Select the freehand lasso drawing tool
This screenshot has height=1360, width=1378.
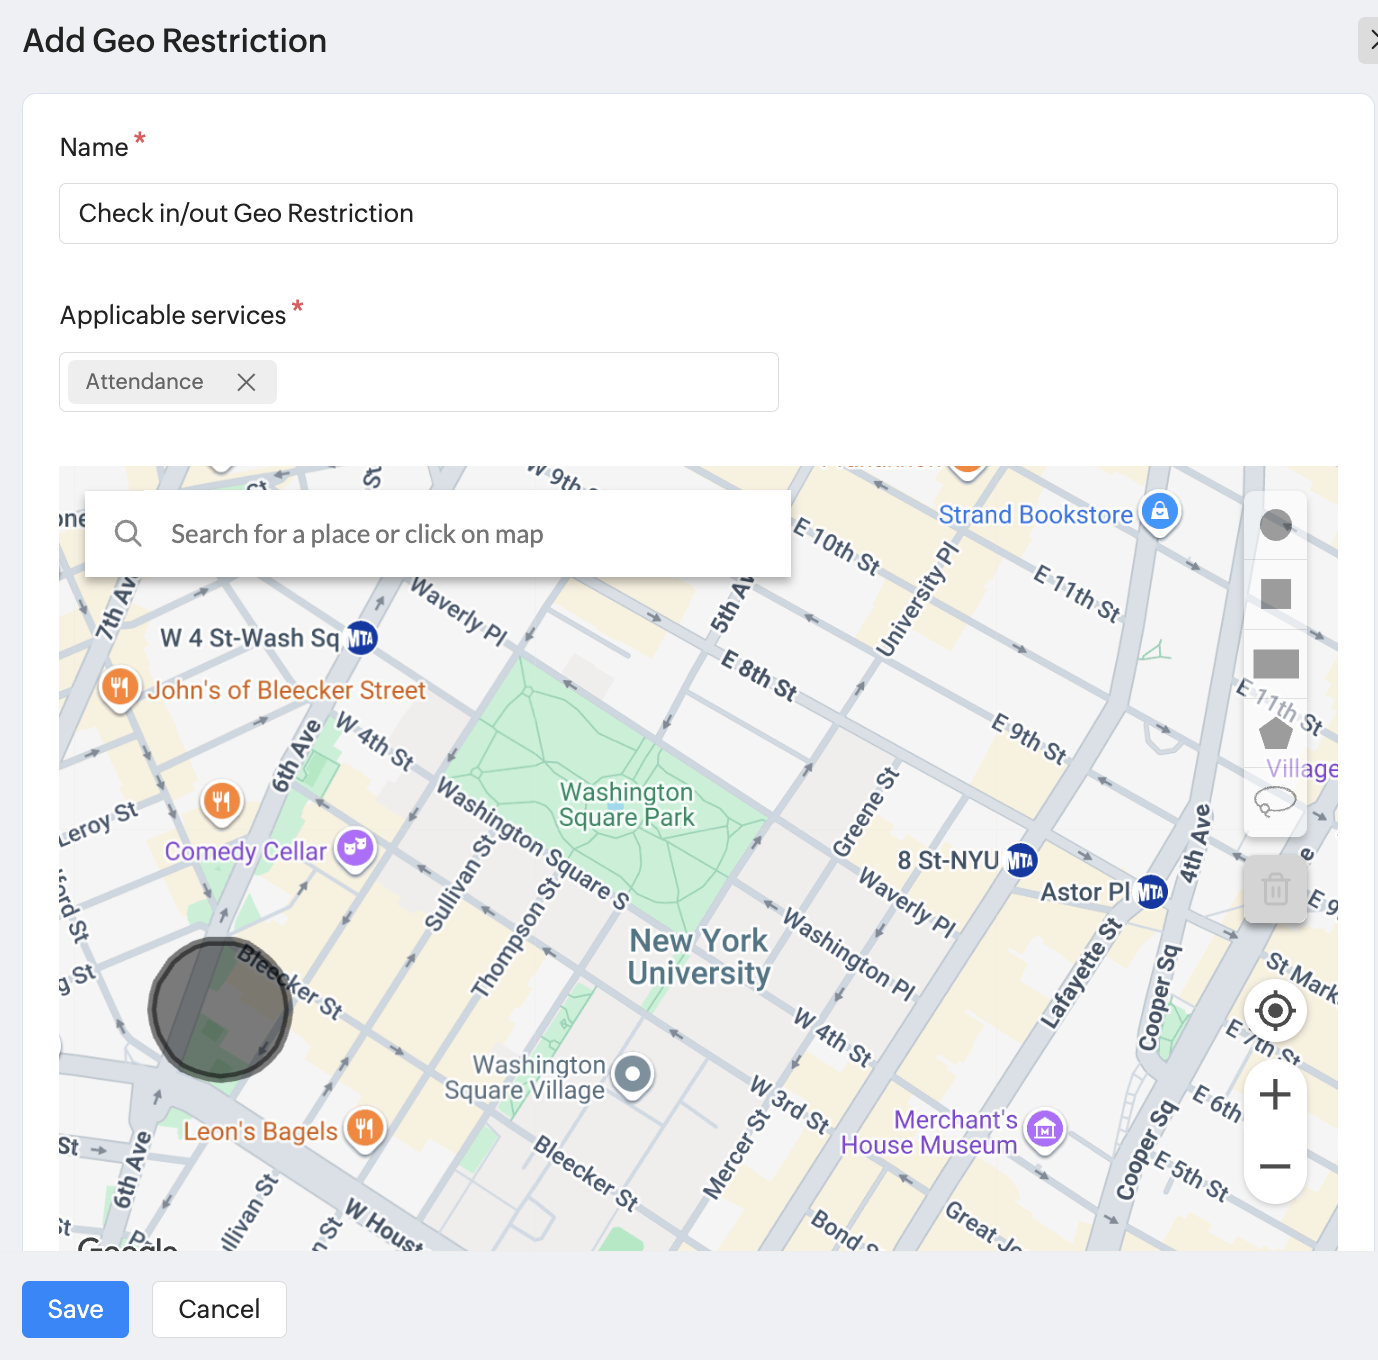point(1275,801)
